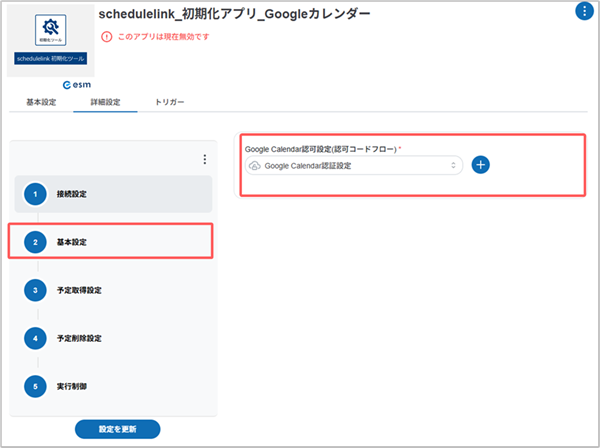
Task: Click the このアプリは現在無効です notice text
Action: [163, 37]
